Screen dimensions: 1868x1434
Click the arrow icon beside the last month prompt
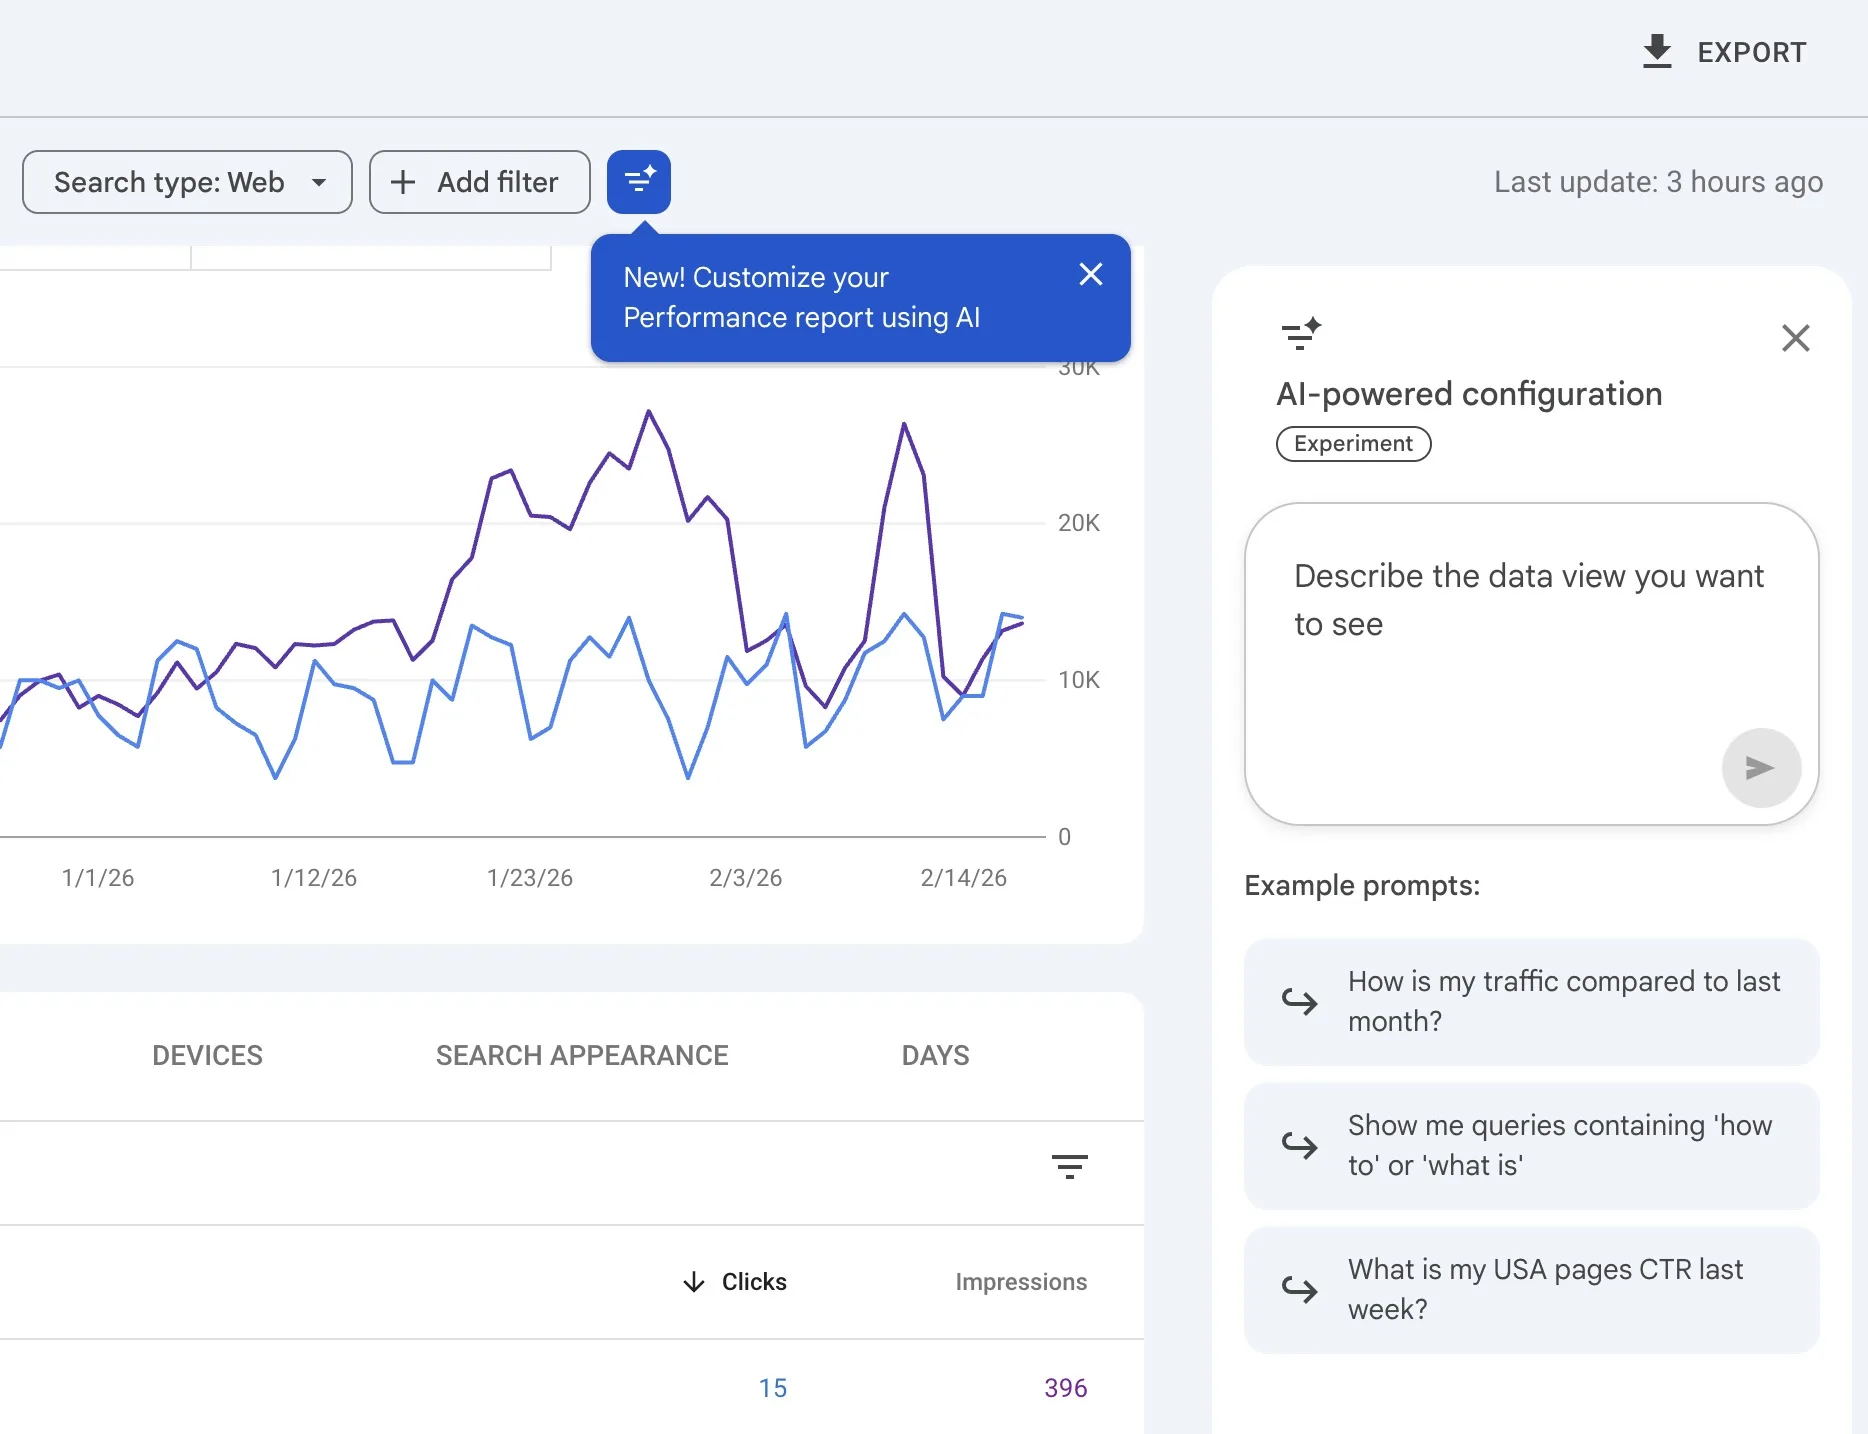1300,1001
